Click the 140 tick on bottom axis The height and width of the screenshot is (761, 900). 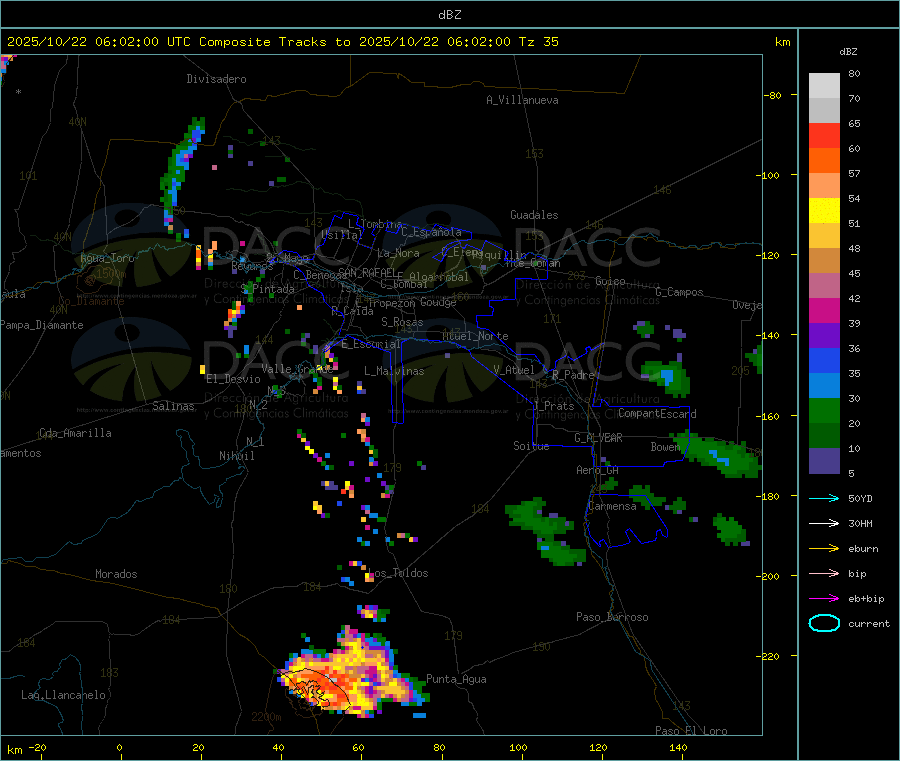click(678, 747)
